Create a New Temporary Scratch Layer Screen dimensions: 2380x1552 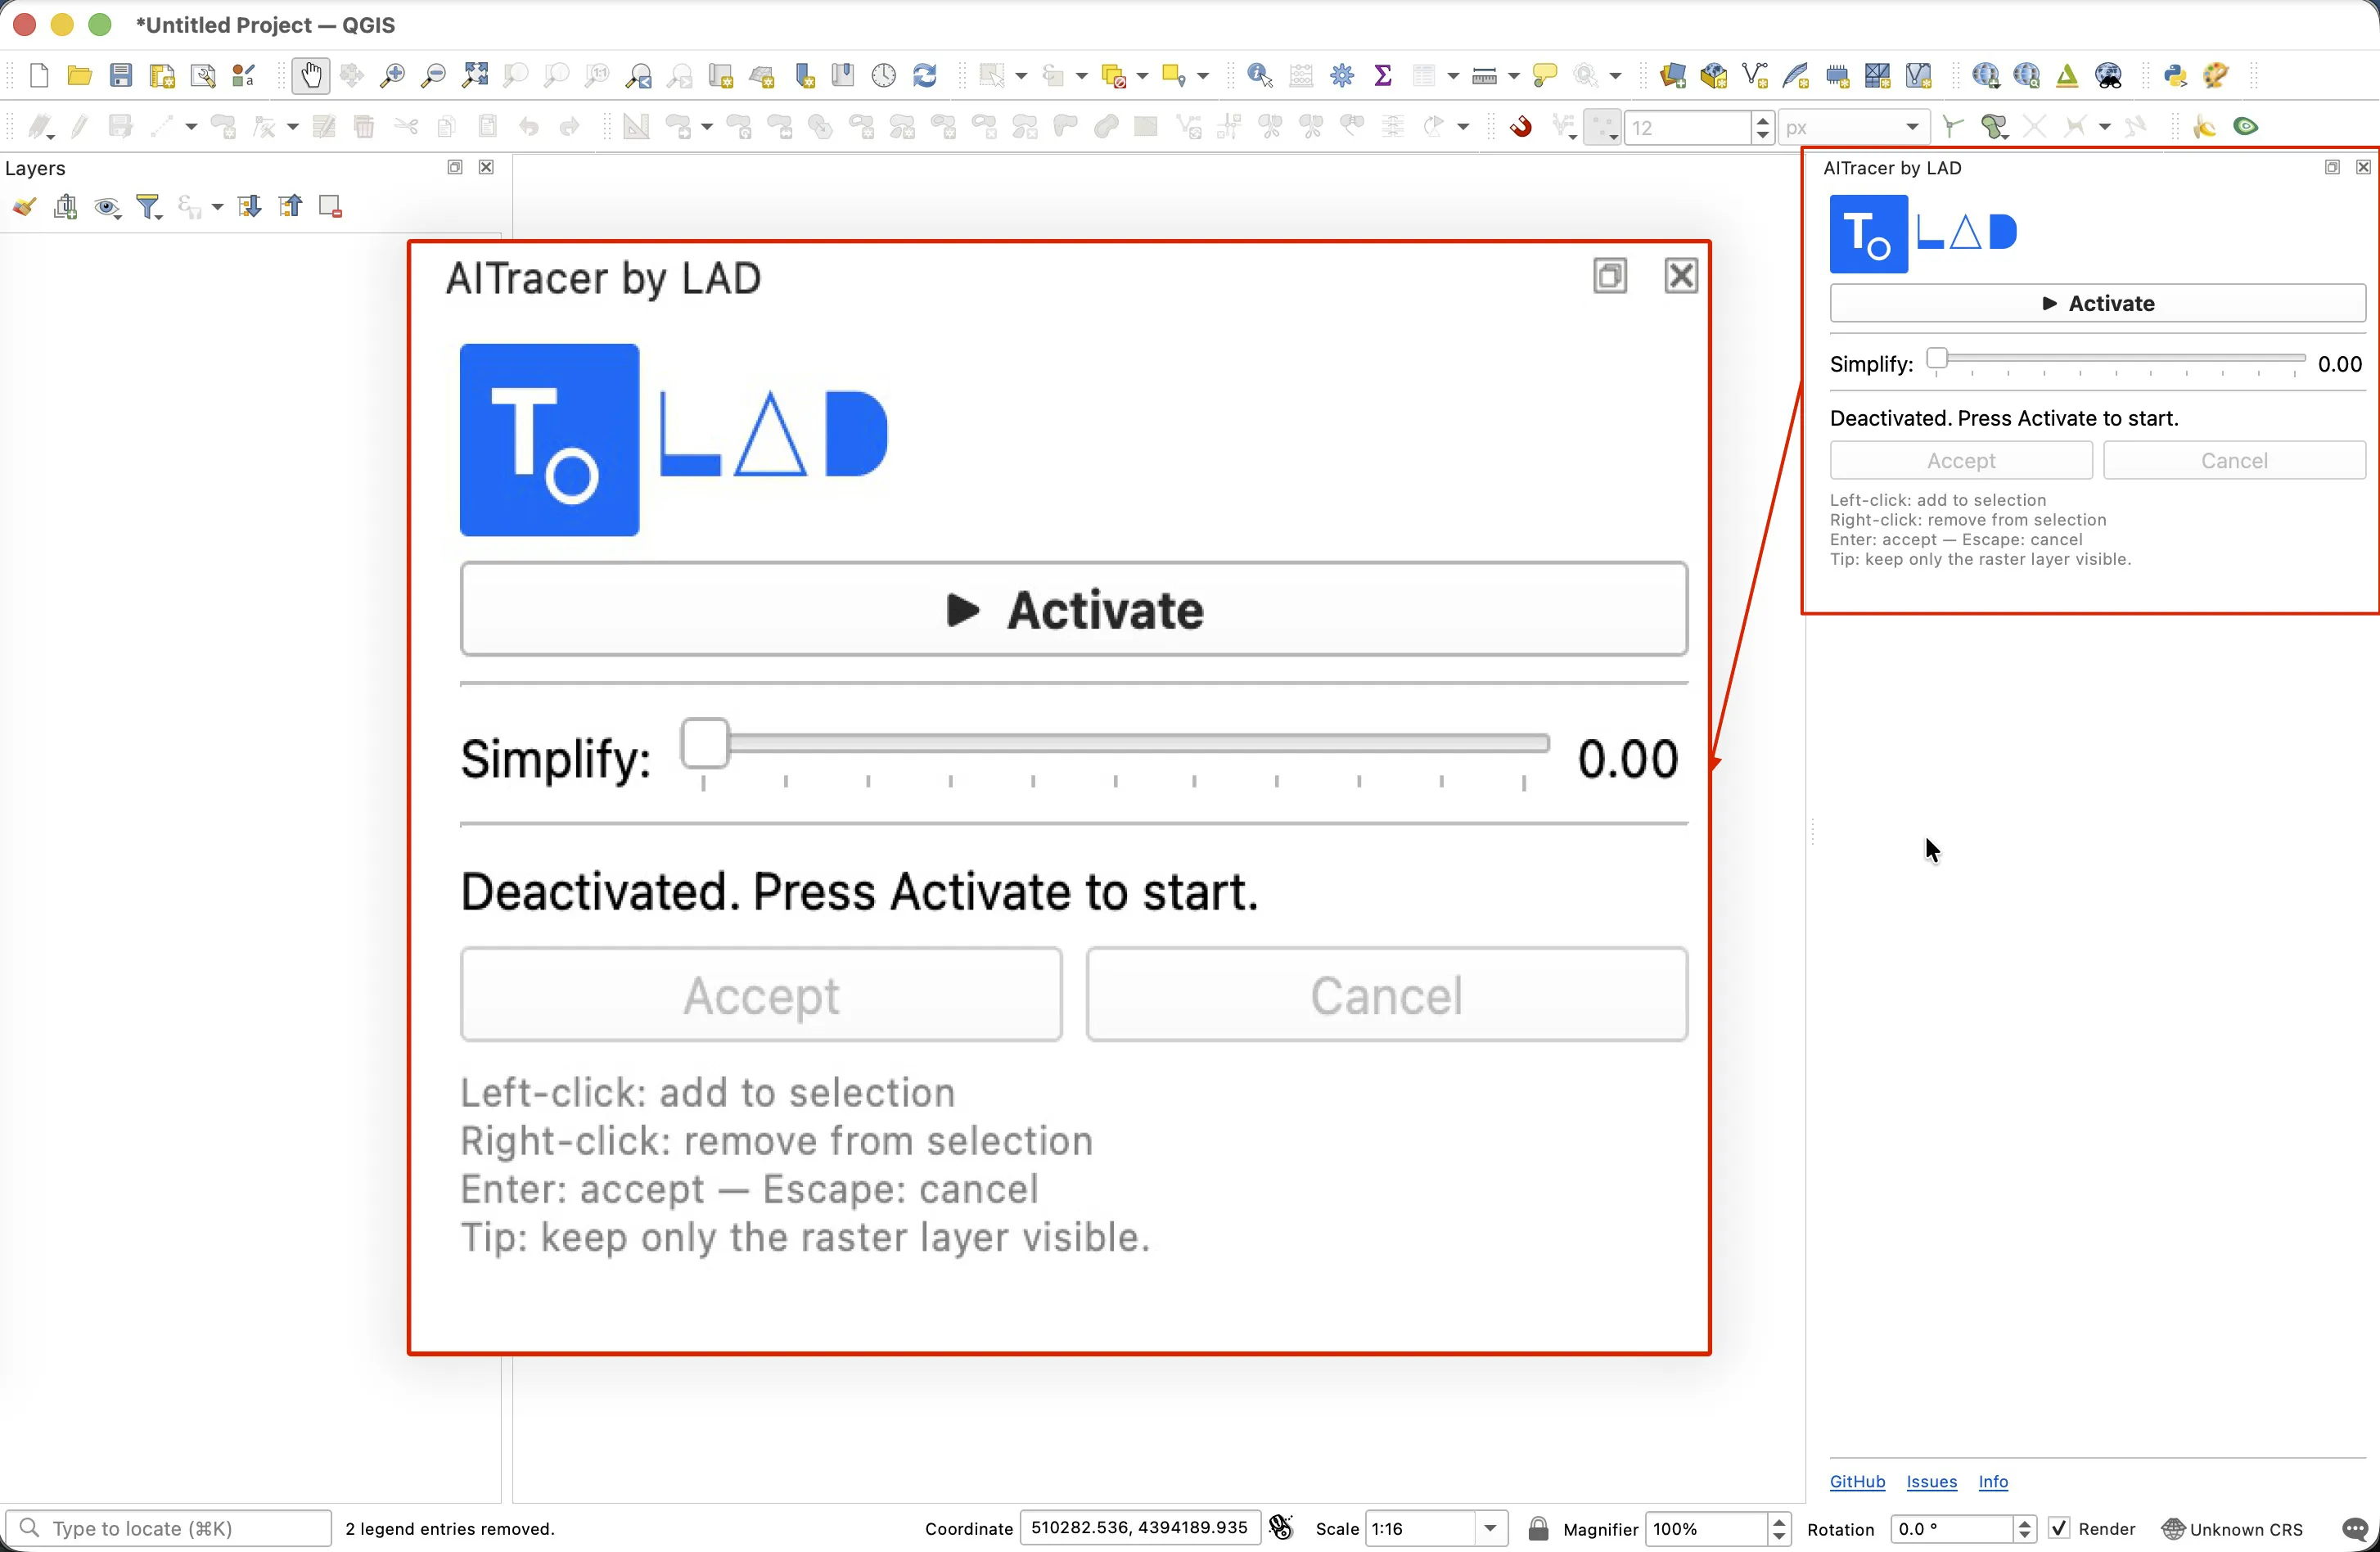(x=1837, y=75)
